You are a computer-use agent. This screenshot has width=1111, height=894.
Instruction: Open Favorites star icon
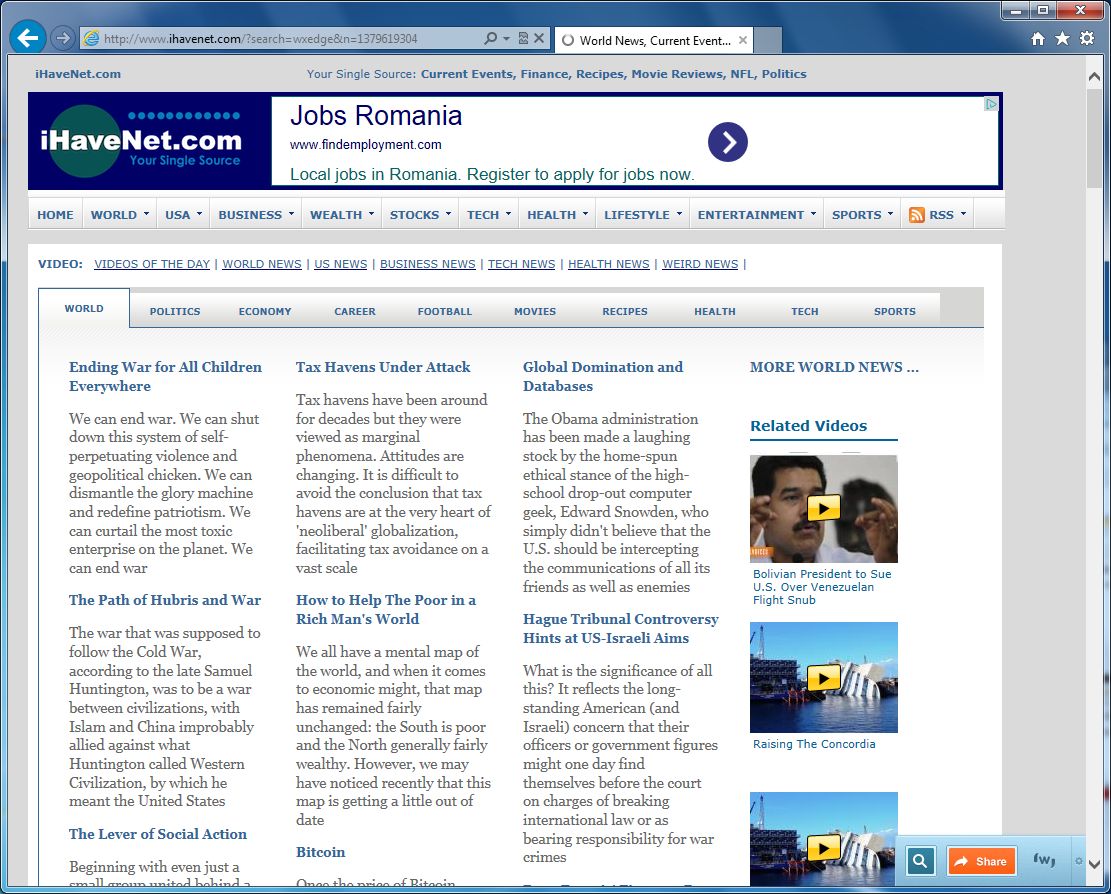coord(1062,38)
